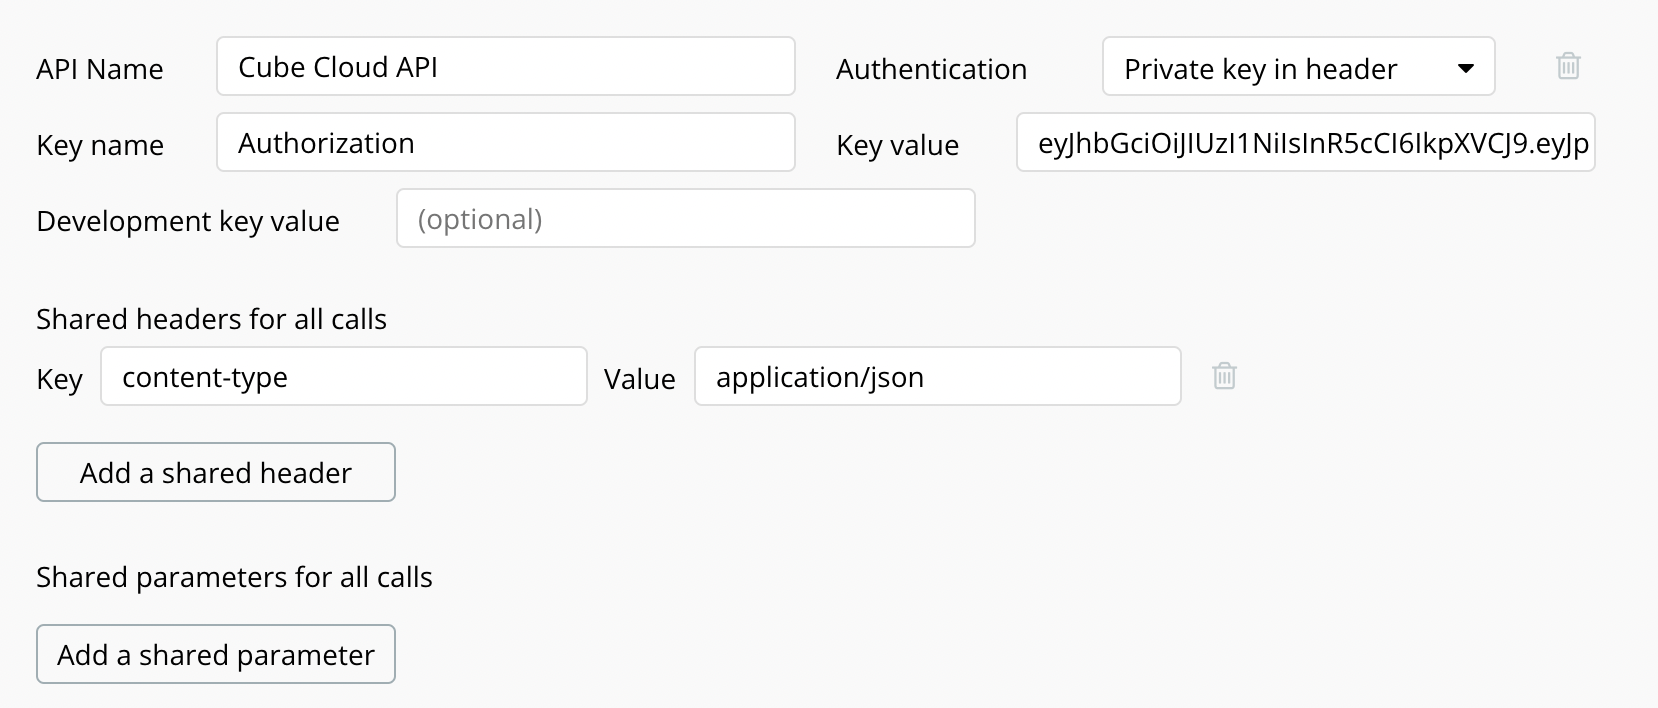This screenshot has width=1658, height=708.
Task: Select the optional Development key value field
Action: tap(685, 219)
